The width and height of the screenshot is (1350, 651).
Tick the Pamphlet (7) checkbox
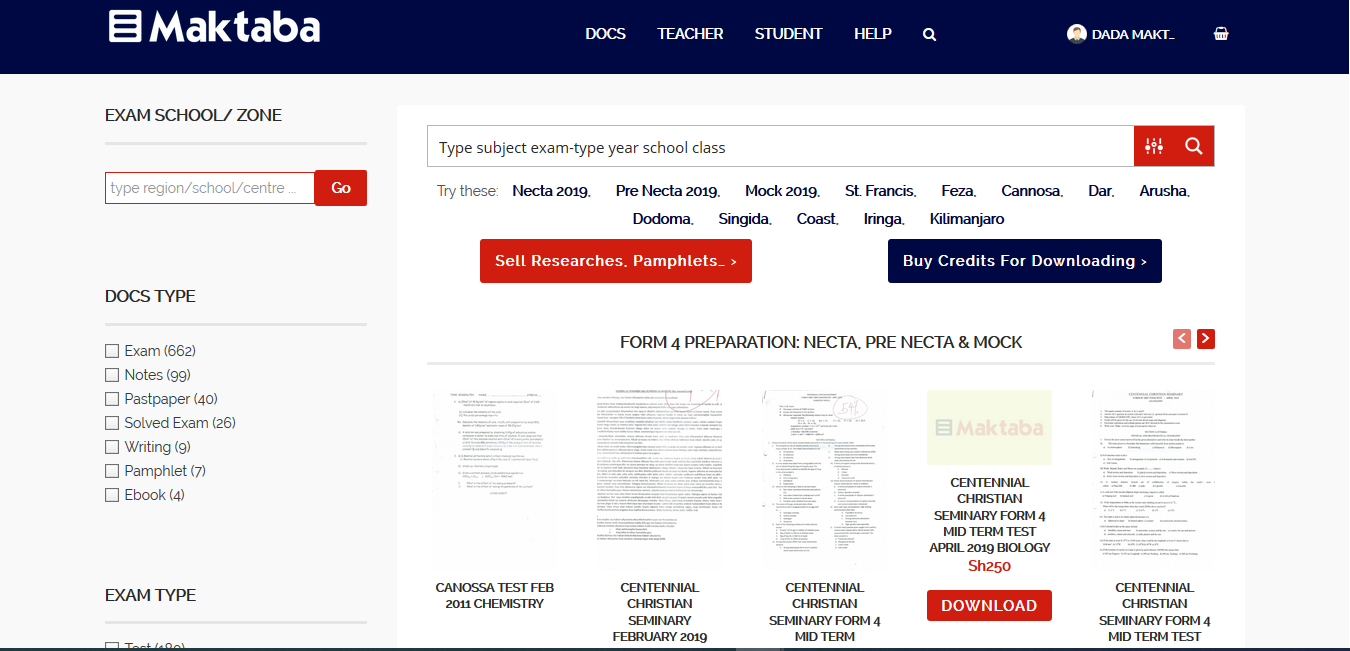112,471
